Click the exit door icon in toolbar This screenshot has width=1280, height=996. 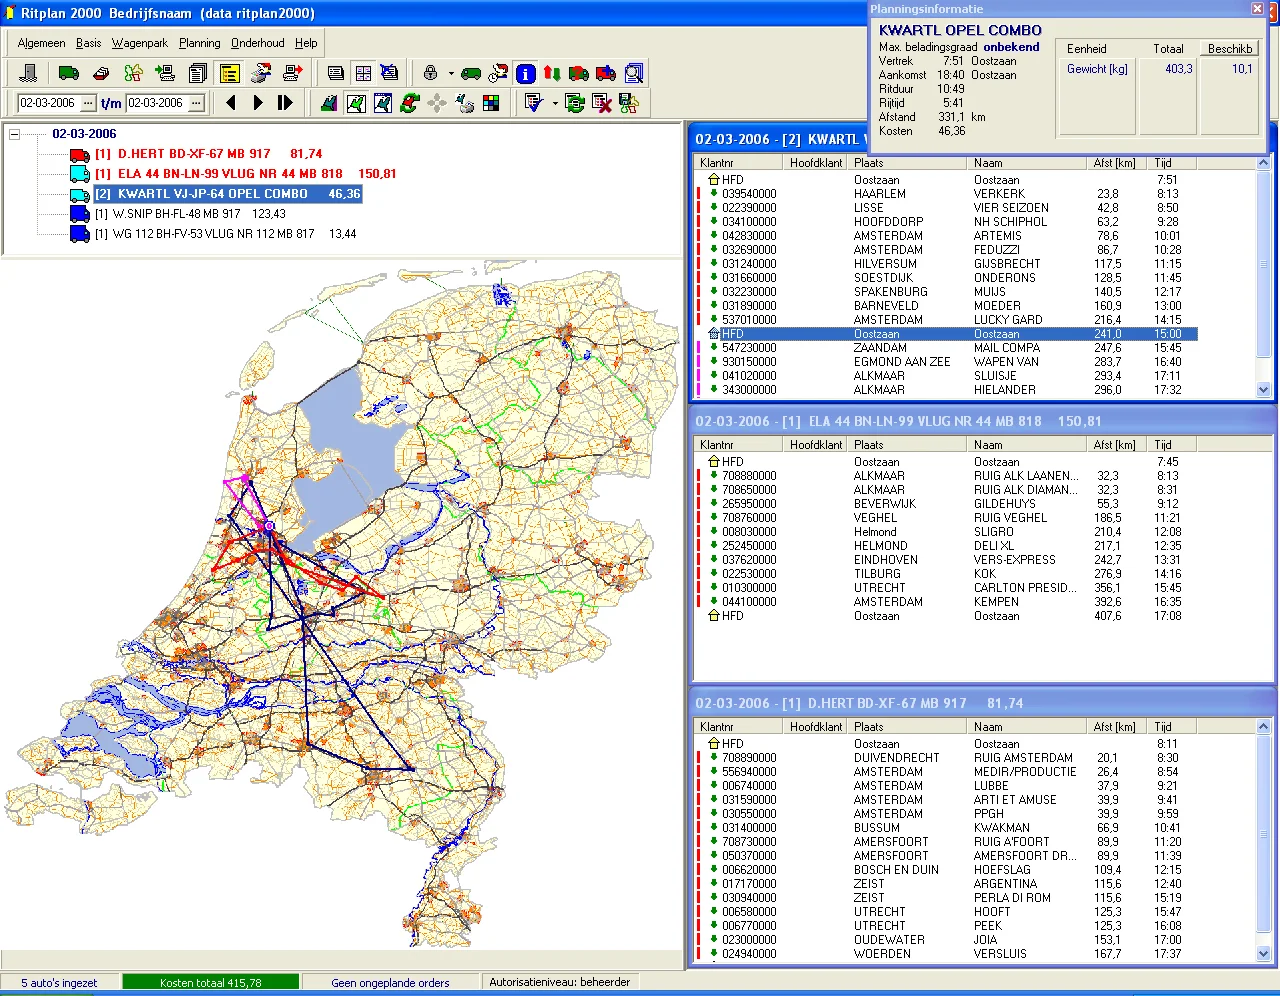(x=29, y=73)
